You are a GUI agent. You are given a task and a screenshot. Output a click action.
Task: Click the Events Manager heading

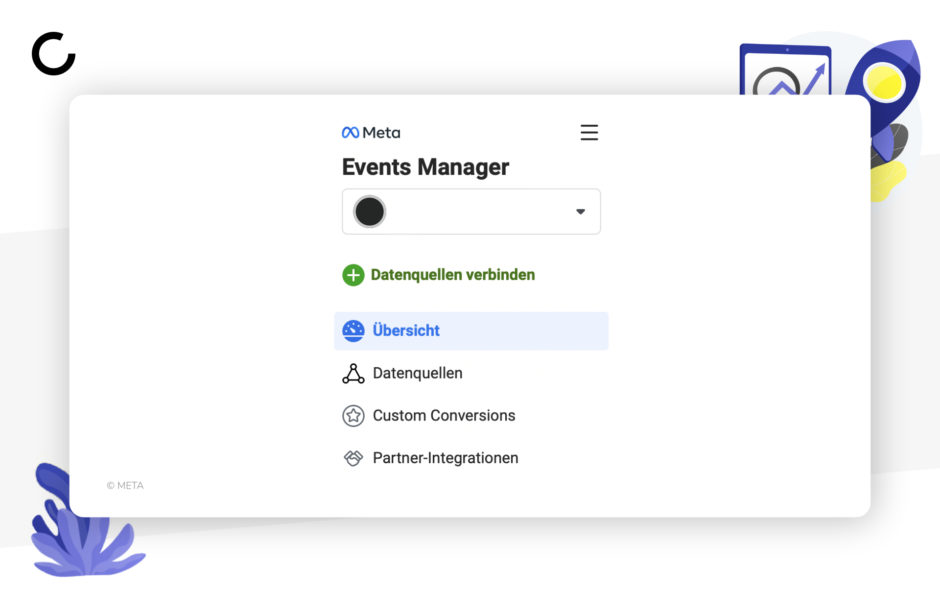[425, 167]
